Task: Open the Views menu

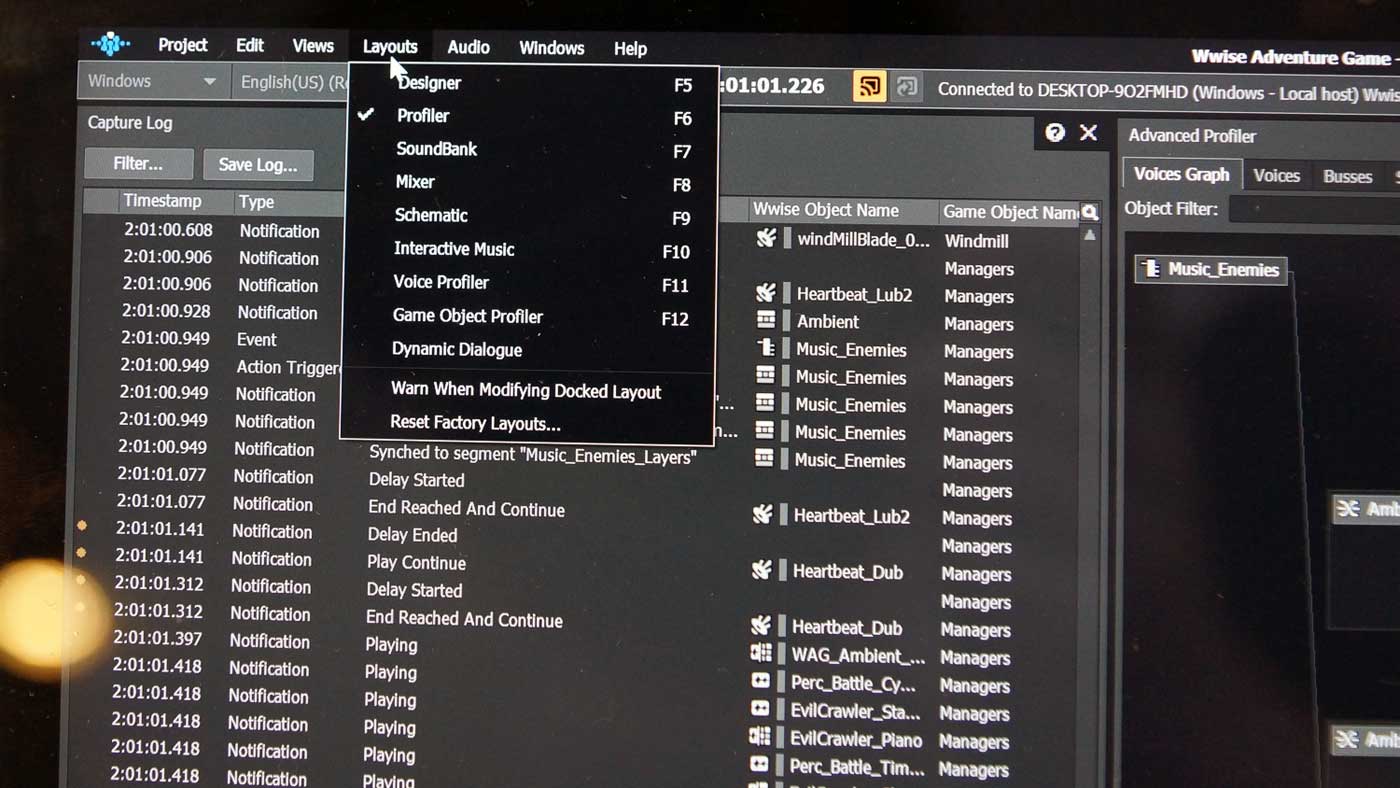Action: point(313,46)
